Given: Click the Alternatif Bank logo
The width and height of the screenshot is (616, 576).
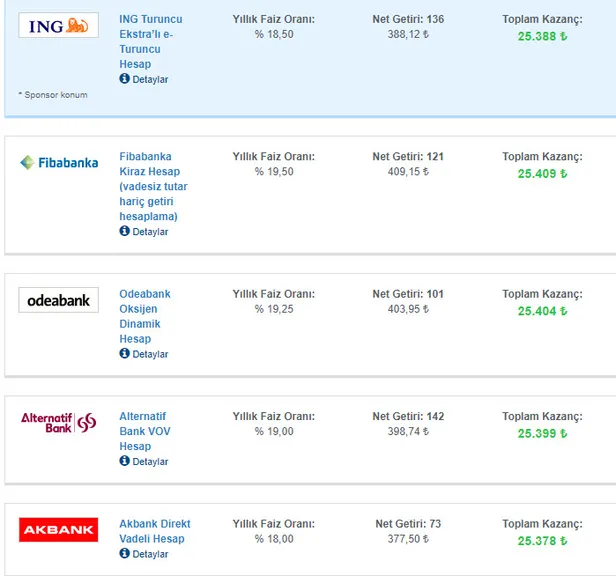Looking at the screenshot, I should [x=58, y=422].
